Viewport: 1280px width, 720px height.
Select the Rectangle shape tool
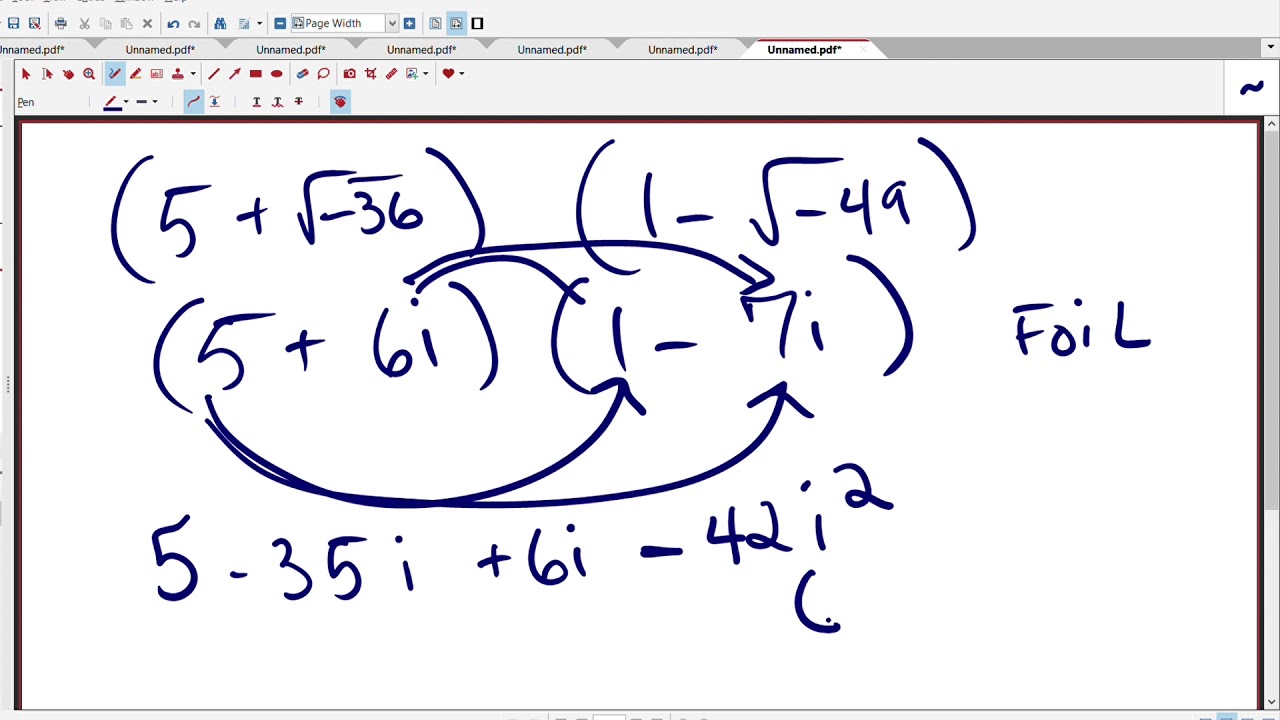256,74
